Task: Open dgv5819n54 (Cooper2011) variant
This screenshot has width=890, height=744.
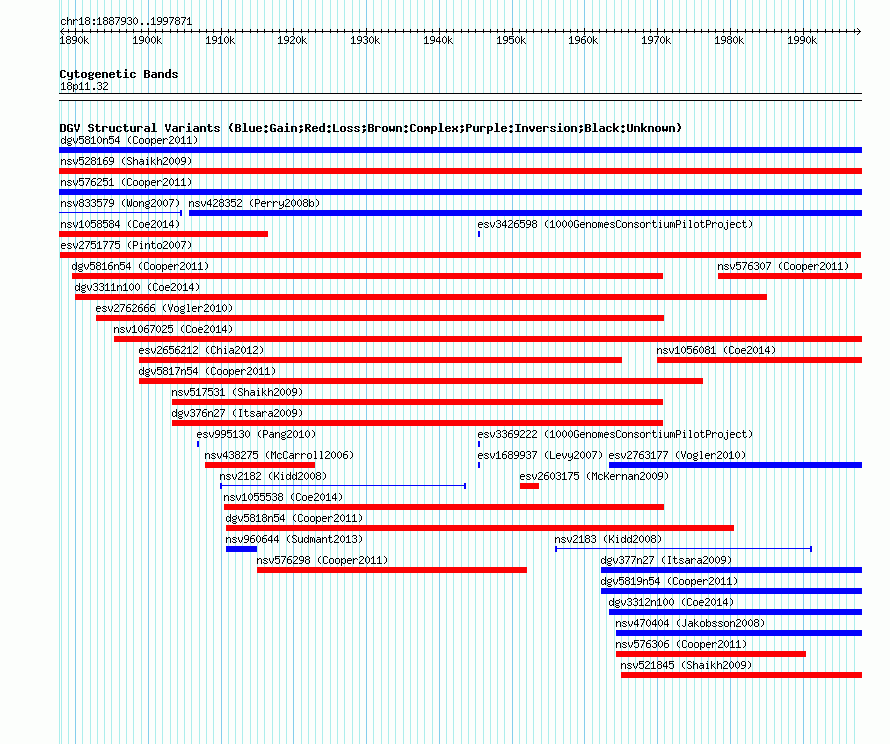Action: coord(669,581)
